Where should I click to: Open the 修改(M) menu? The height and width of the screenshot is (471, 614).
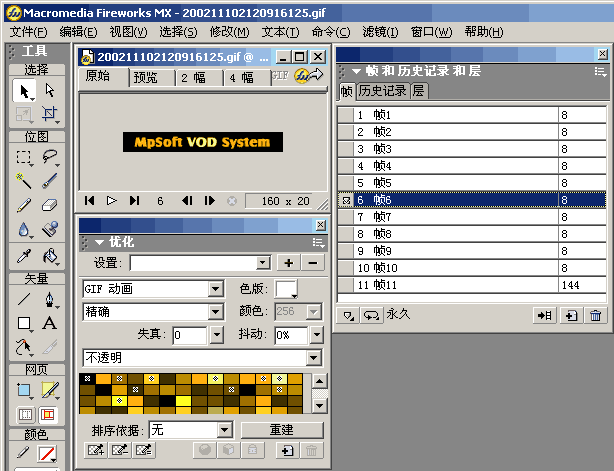(229, 32)
